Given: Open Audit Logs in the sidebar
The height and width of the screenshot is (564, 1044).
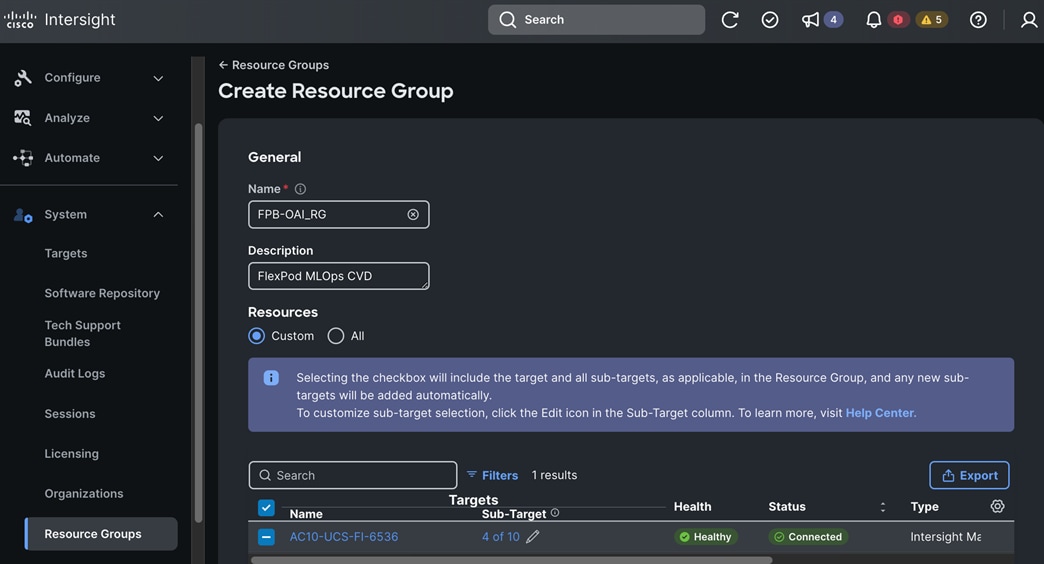Looking at the screenshot, I should point(75,374).
